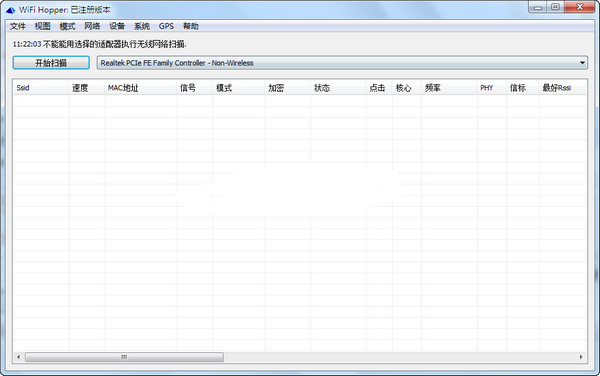This screenshot has width=600, height=376.
Task: Sort by the Ssid column header
Action: point(41,88)
